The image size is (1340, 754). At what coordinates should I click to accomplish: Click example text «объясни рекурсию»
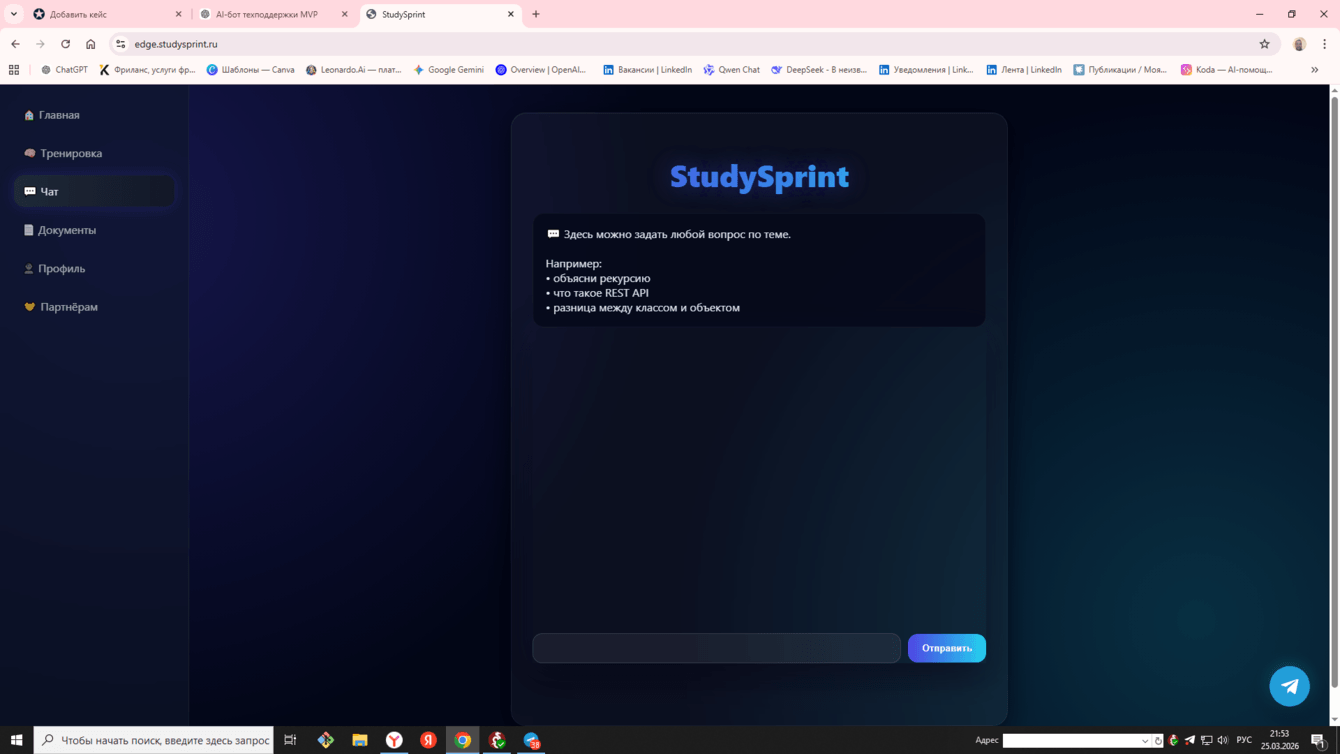pyautogui.click(x=602, y=278)
